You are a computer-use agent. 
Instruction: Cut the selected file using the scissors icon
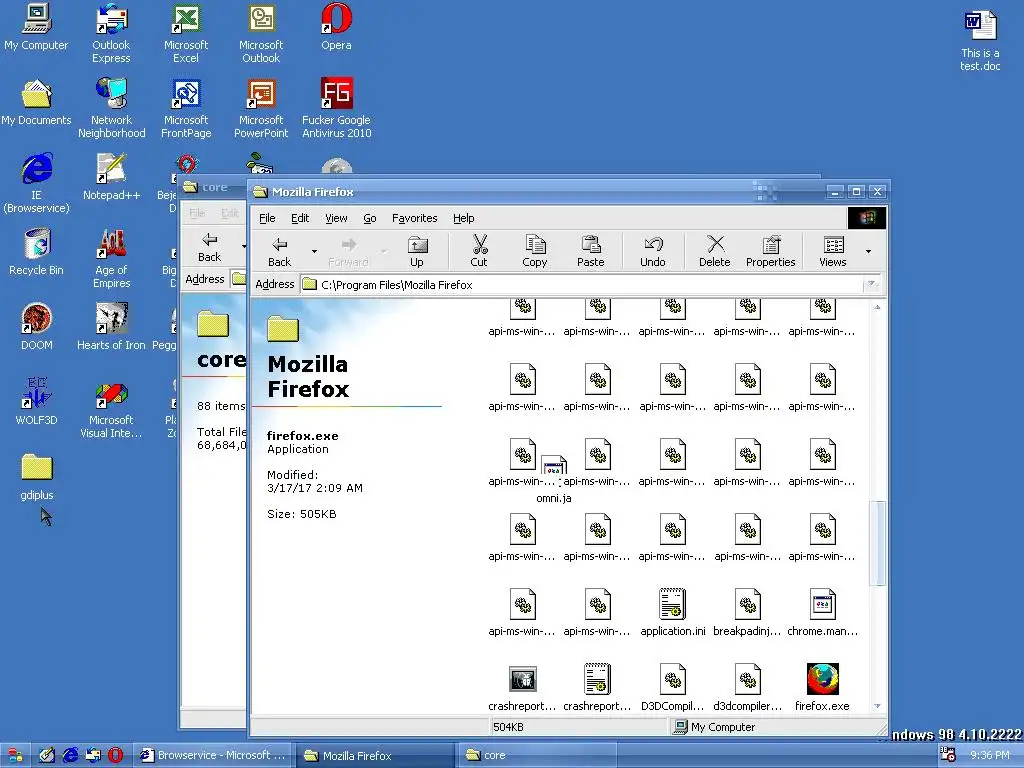[x=479, y=251]
